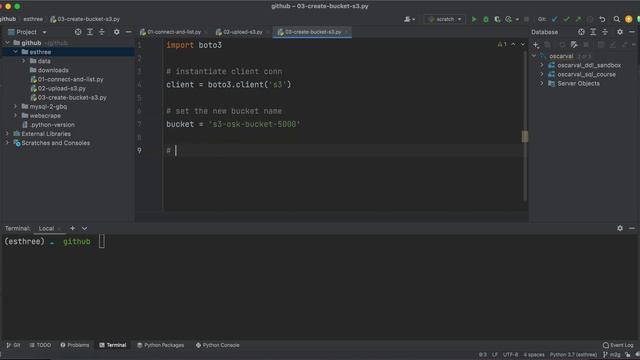Hide the Database panel with minus icon

coord(631,32)
